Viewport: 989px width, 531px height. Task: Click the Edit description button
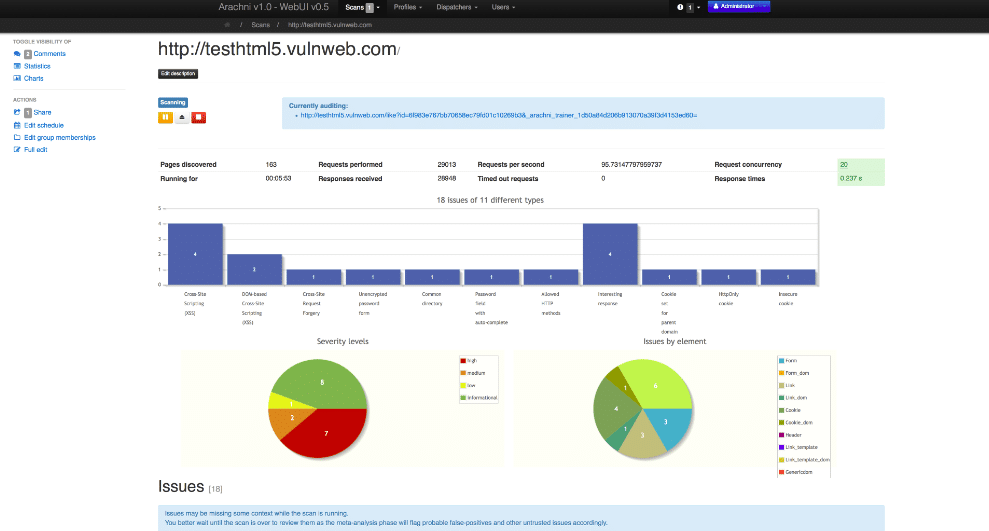tap(178, 74)
